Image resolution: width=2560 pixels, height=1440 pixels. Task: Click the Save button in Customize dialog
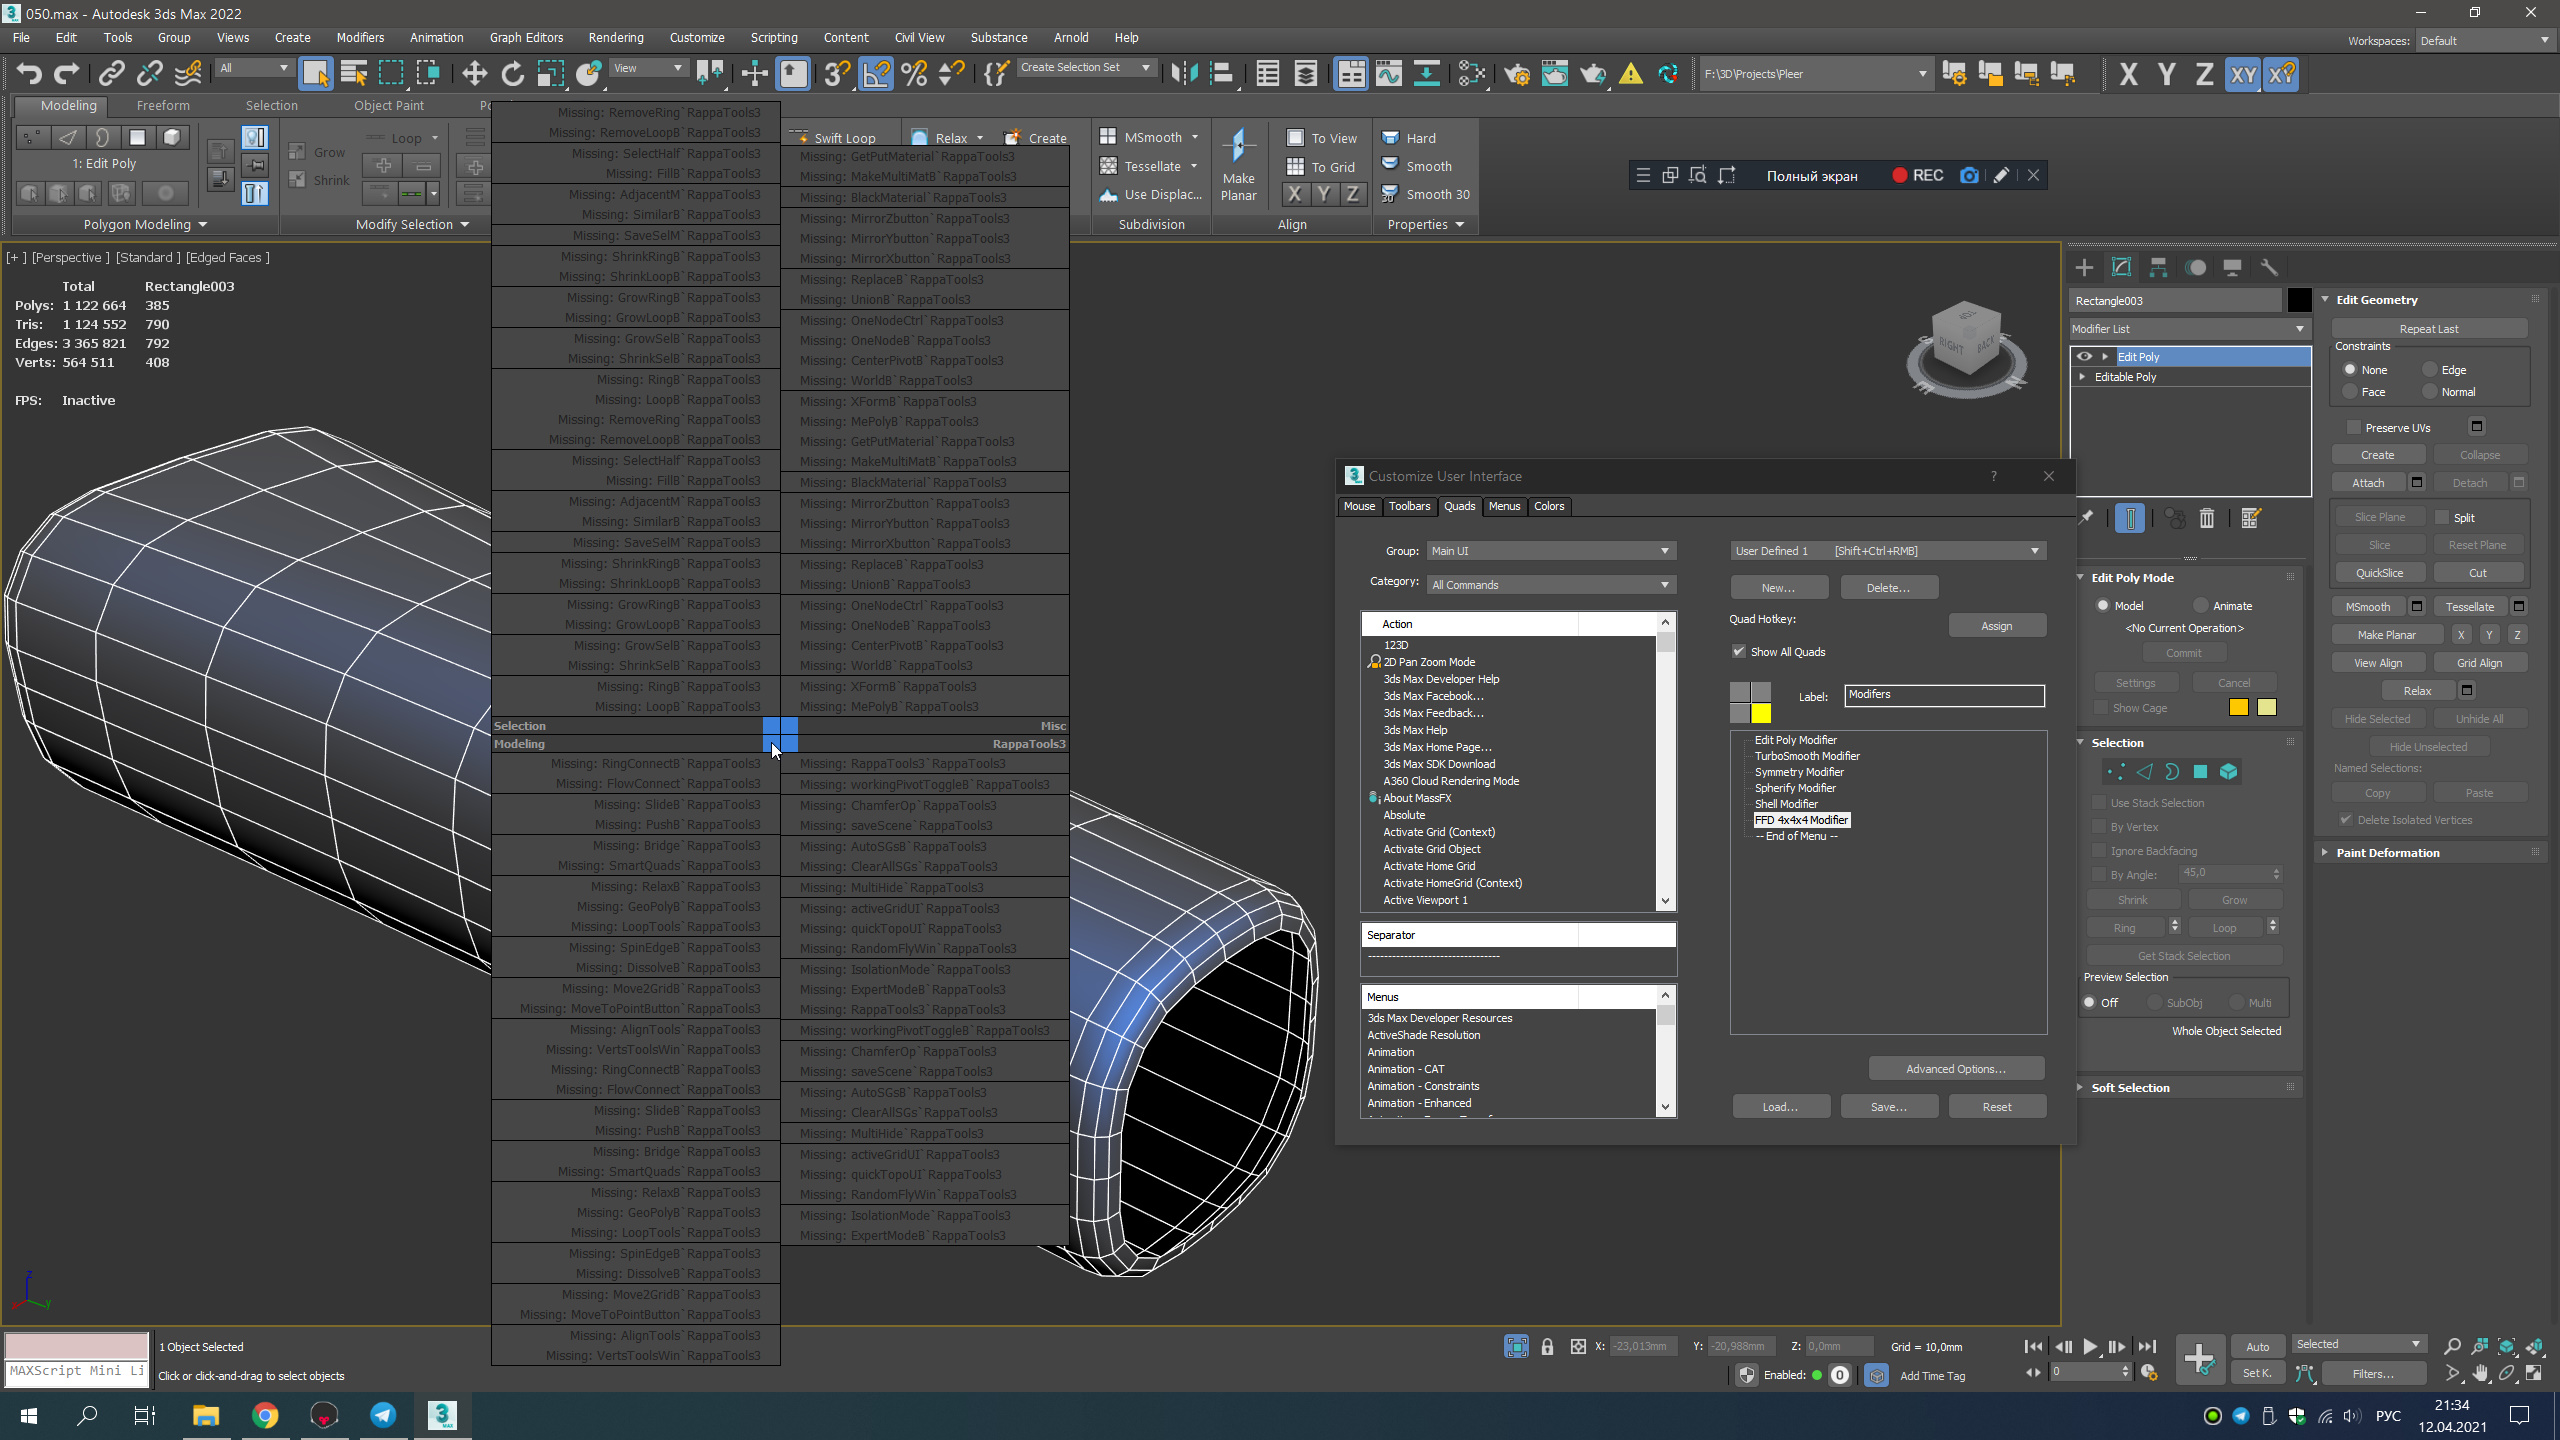click(x=1889, y=1107)
